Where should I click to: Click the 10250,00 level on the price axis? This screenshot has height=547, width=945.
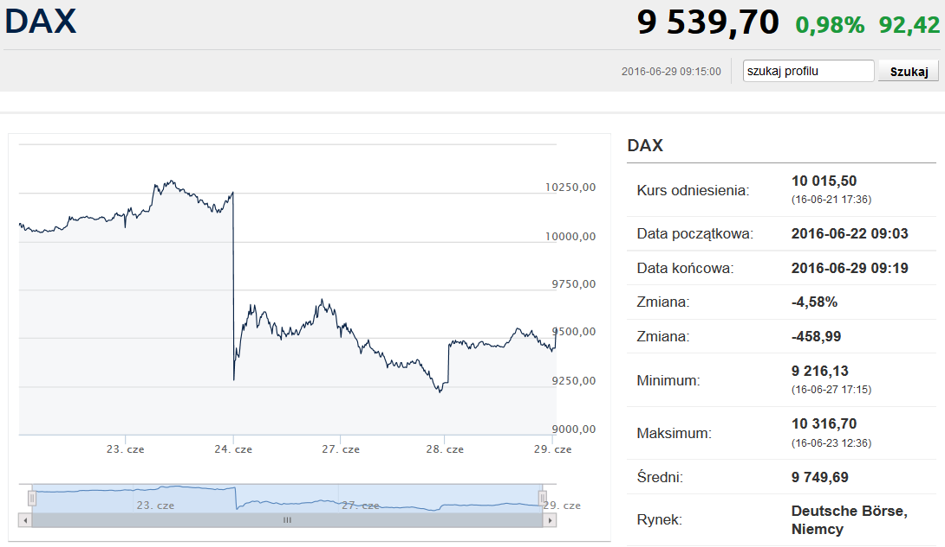[x=571, y=187]
